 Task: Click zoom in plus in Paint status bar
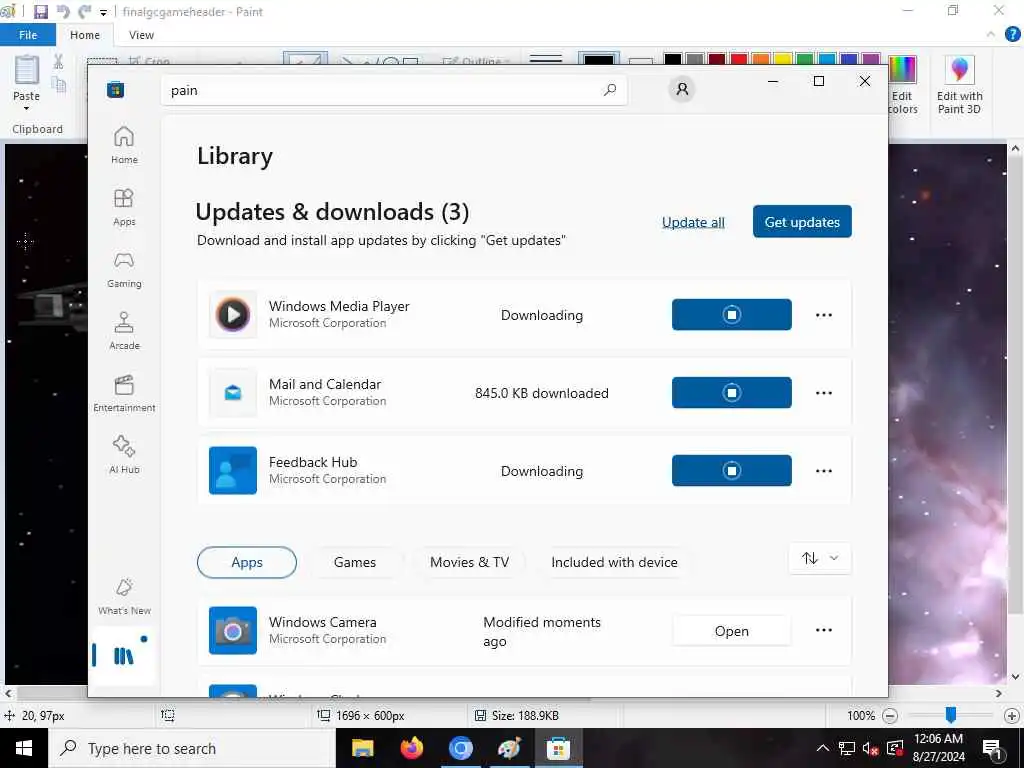pos(1012,716)
